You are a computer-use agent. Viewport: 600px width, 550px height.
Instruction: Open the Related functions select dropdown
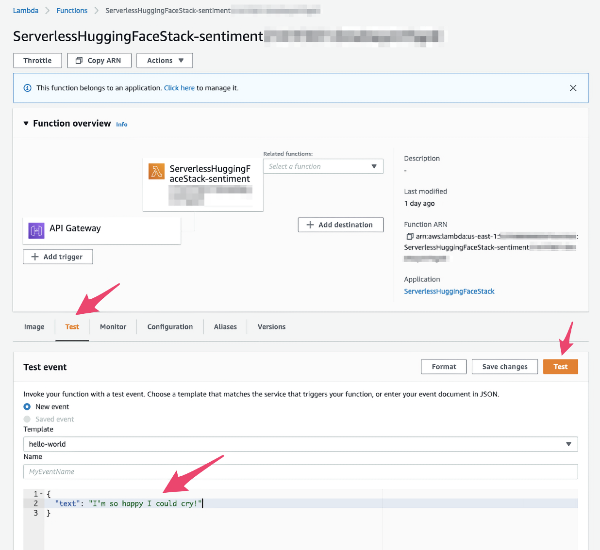point(323,166)
